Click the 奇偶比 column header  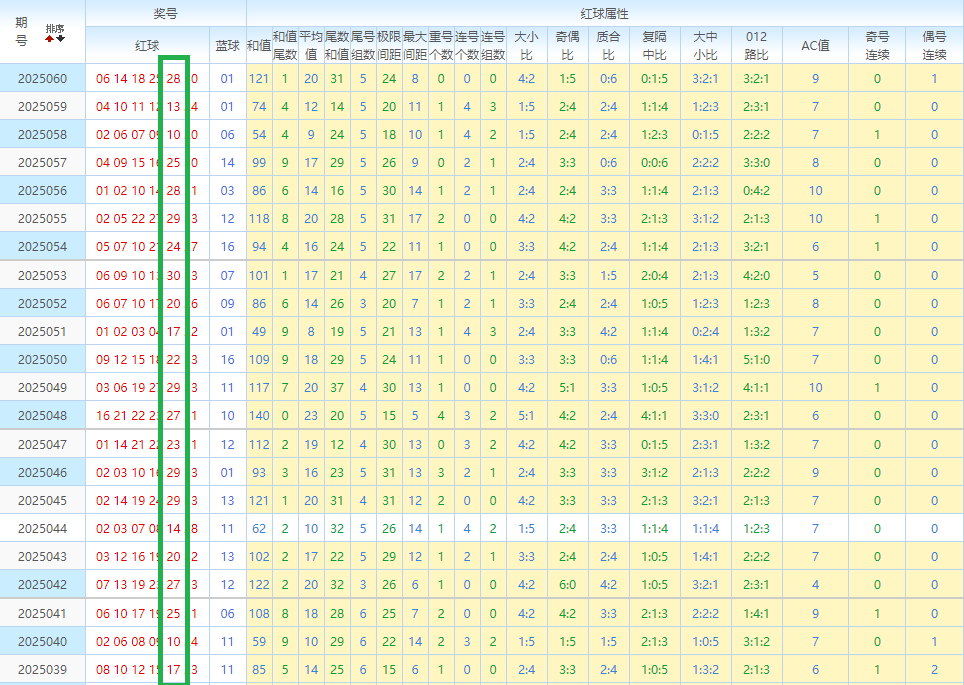[567, 45]
